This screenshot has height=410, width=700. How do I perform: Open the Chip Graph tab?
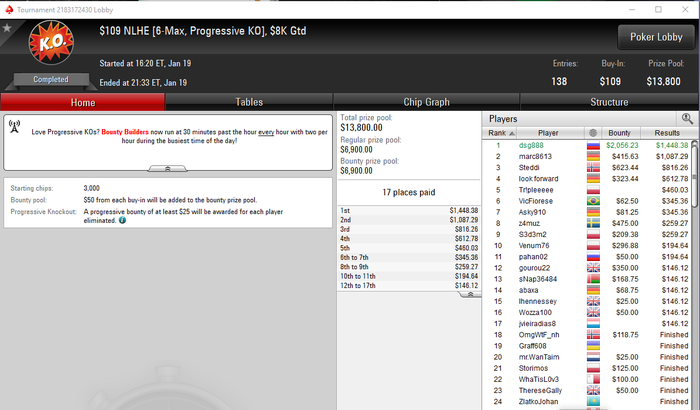(x=426, y=102)
